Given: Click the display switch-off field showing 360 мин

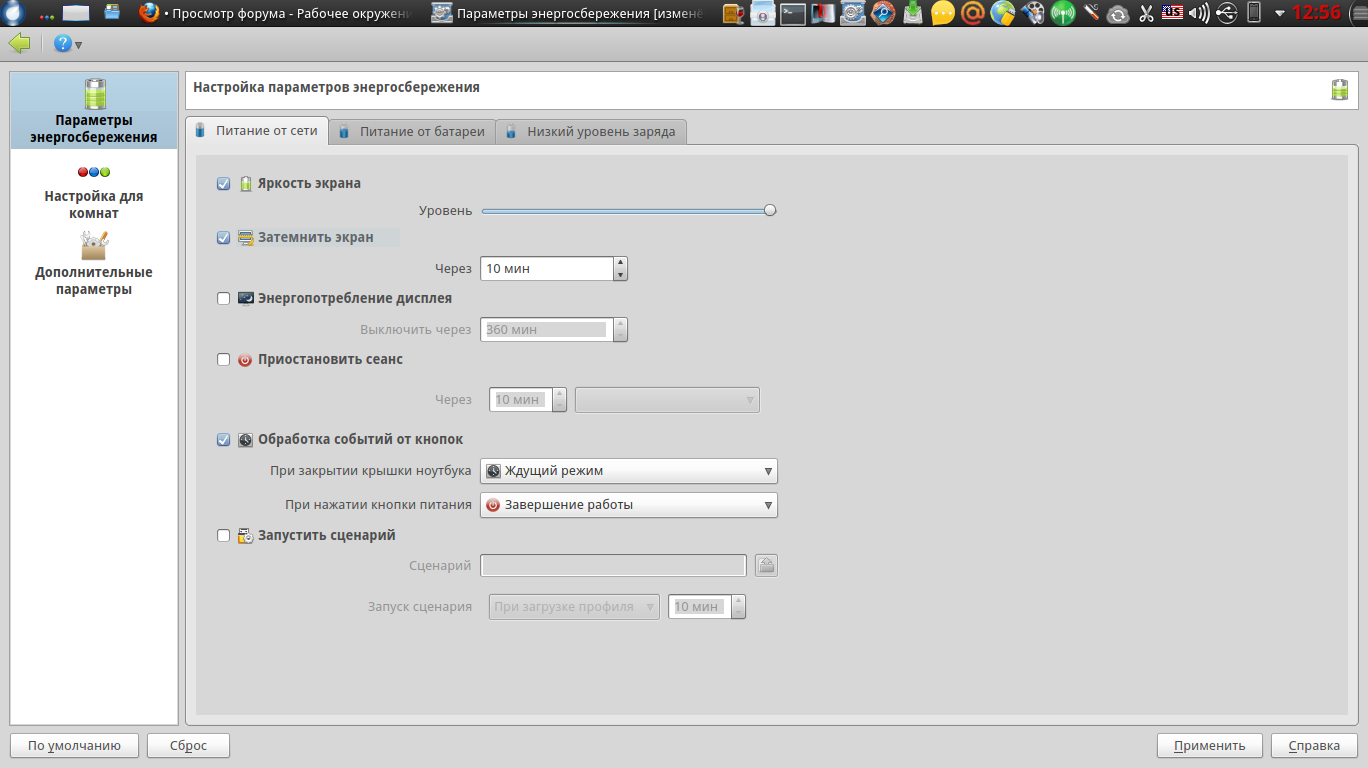Looking at the screenshot, I should [x=547, y=330].
